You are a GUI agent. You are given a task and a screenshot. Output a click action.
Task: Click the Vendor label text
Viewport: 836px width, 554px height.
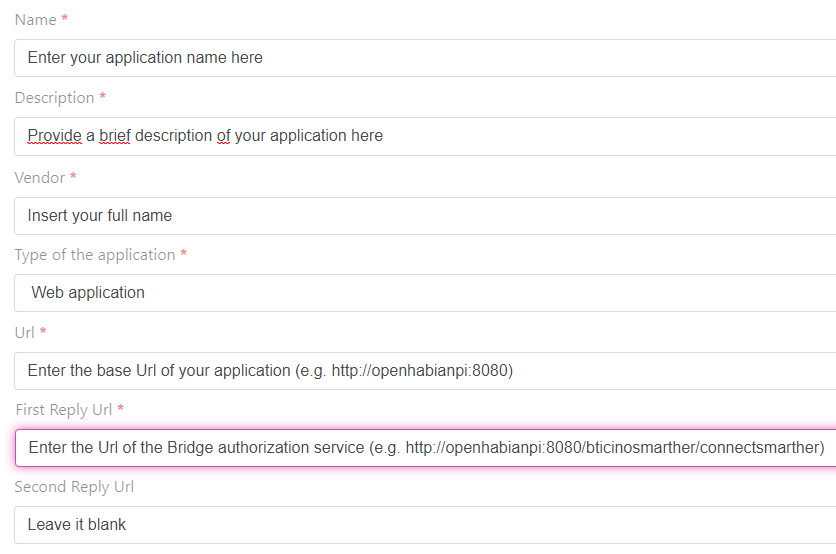(x=40, y=177)
